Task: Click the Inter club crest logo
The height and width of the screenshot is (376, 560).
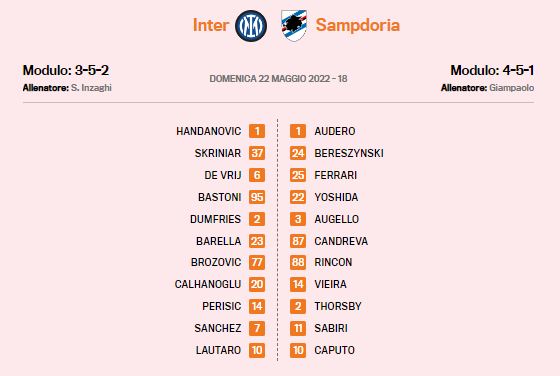Action: coord(251,26)
